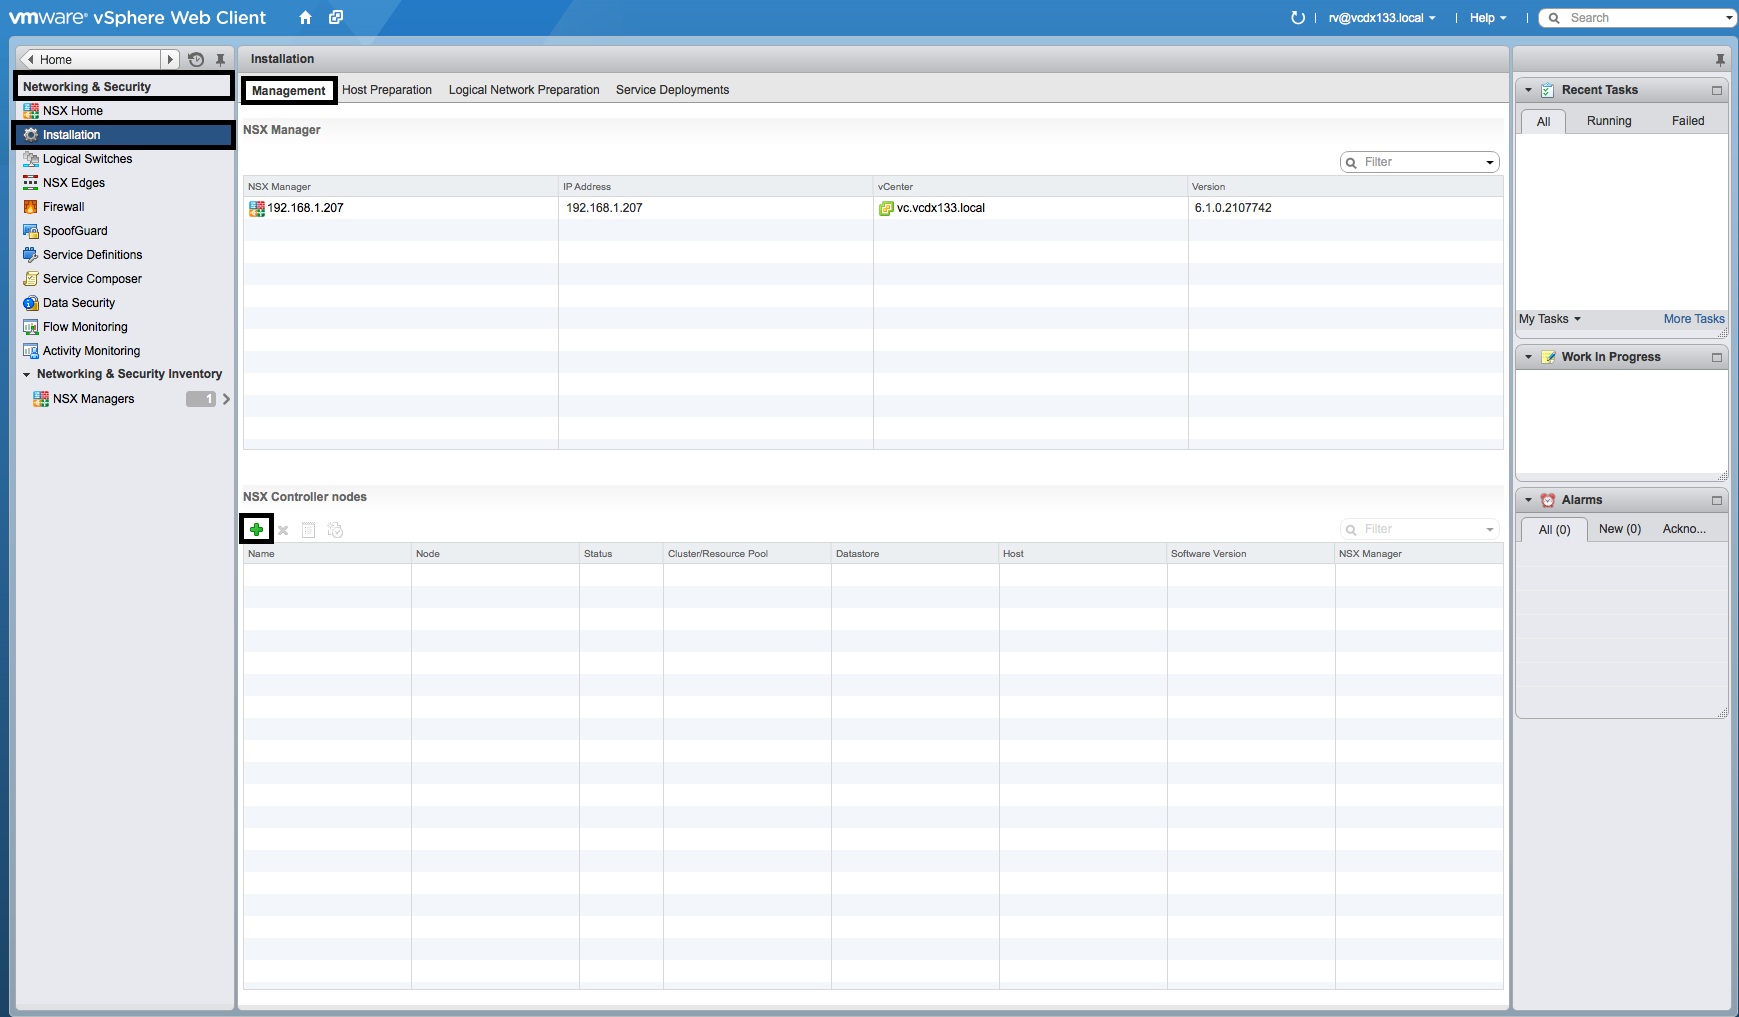1739x1017 pixels.
Task: Go to SpoofGuard settings
Action: (x=74, y=231)
